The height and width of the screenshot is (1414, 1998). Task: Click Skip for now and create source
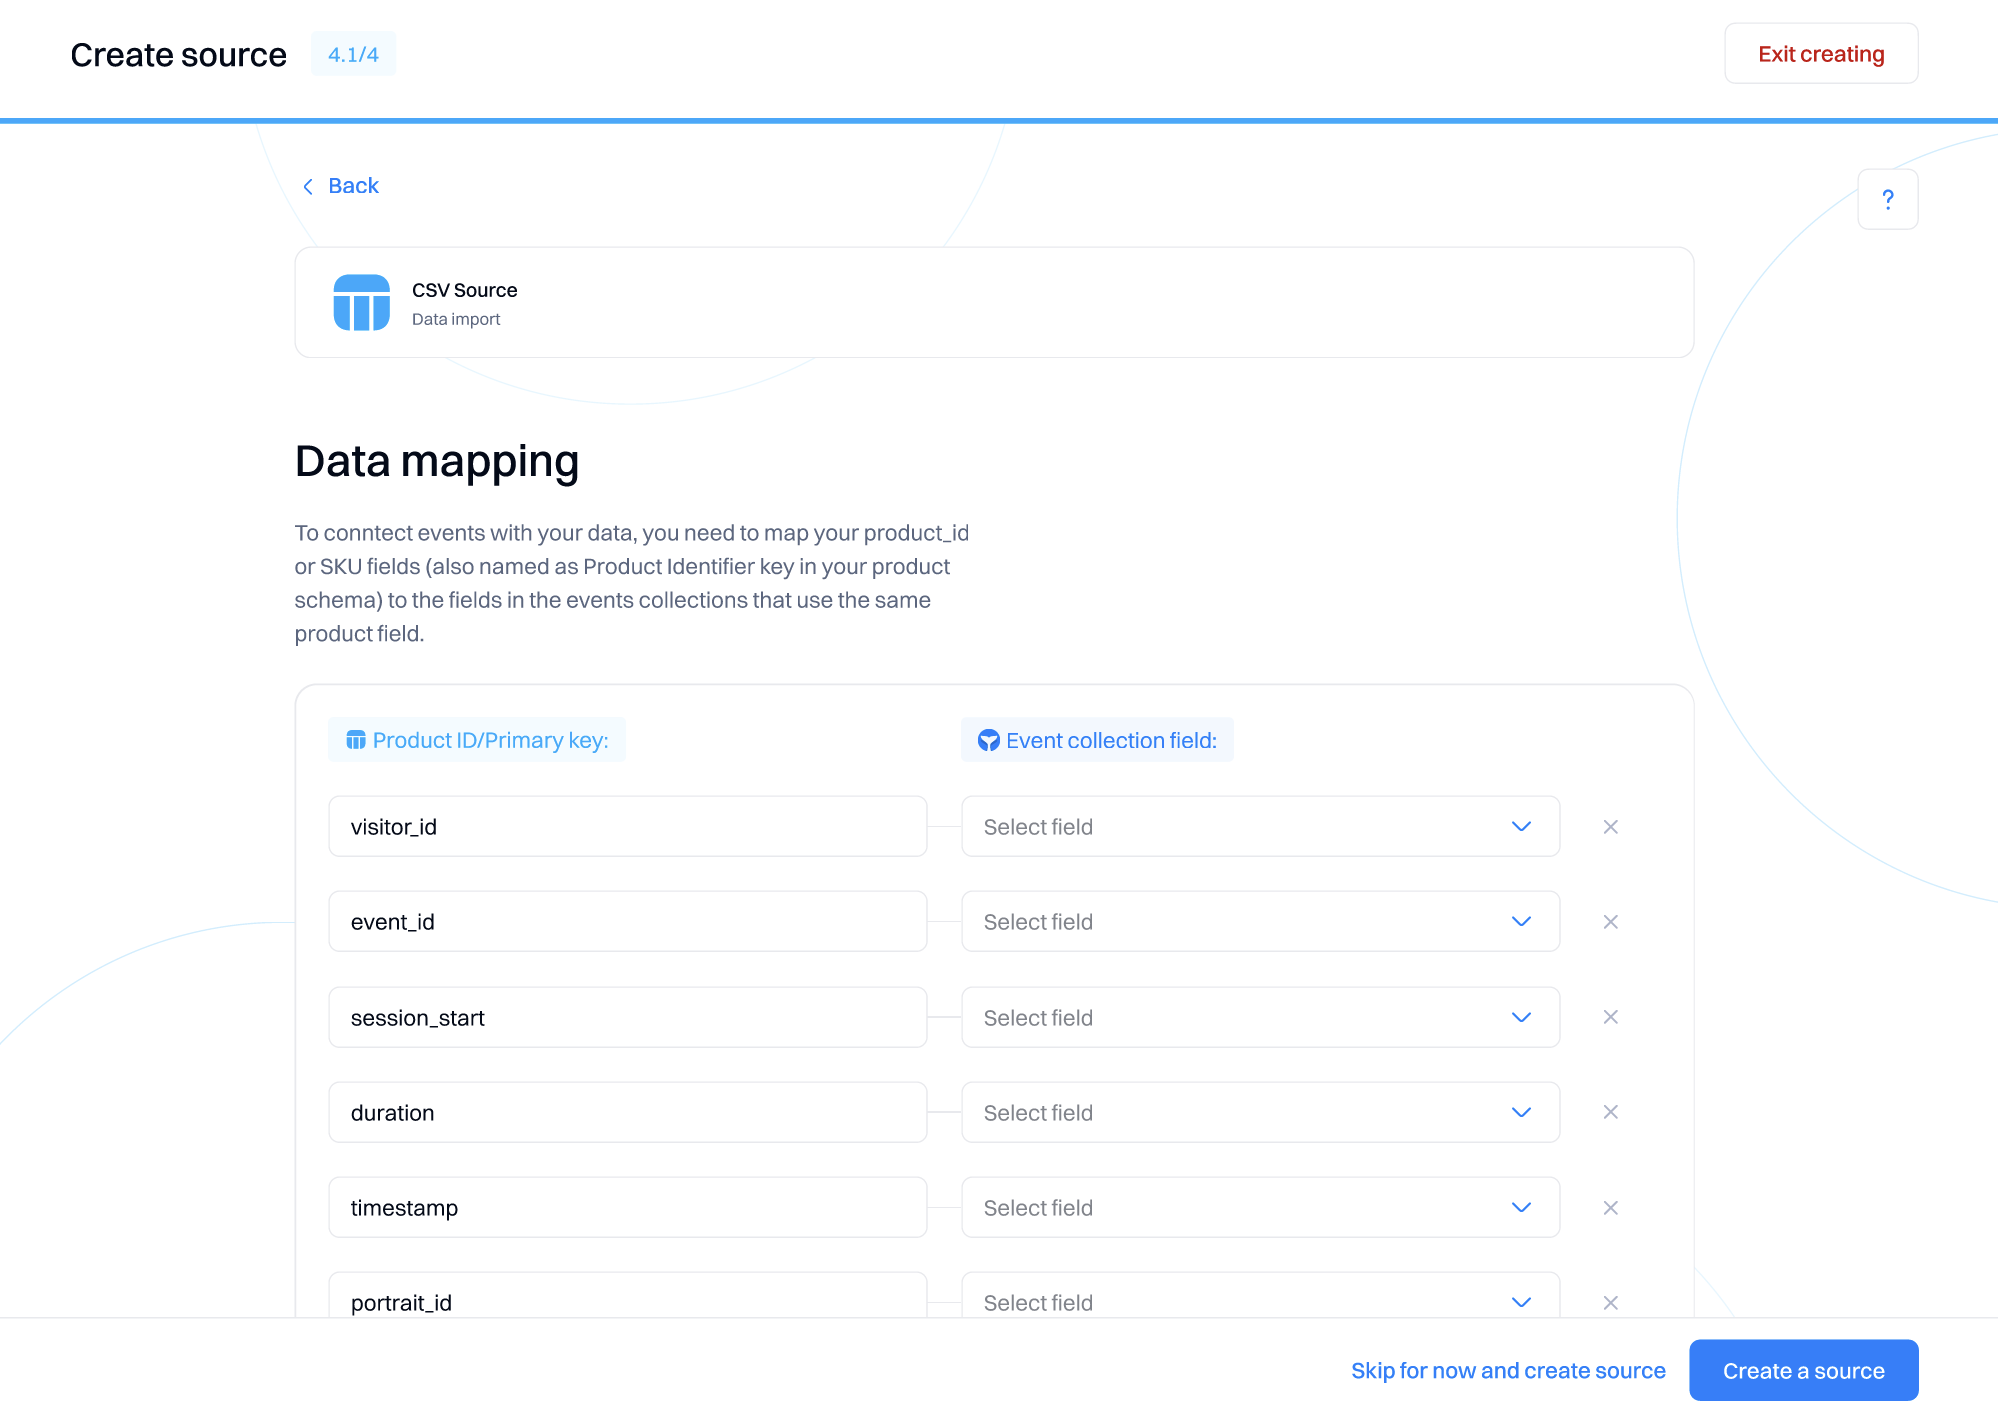(x=1507, y=1370)
